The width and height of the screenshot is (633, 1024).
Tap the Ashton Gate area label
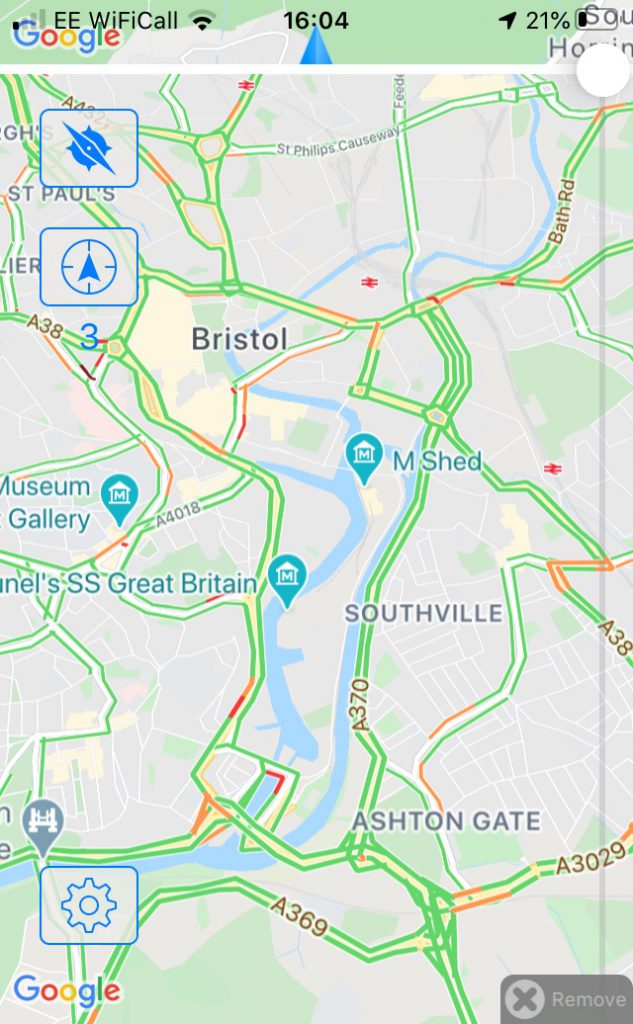pos(447,821)
